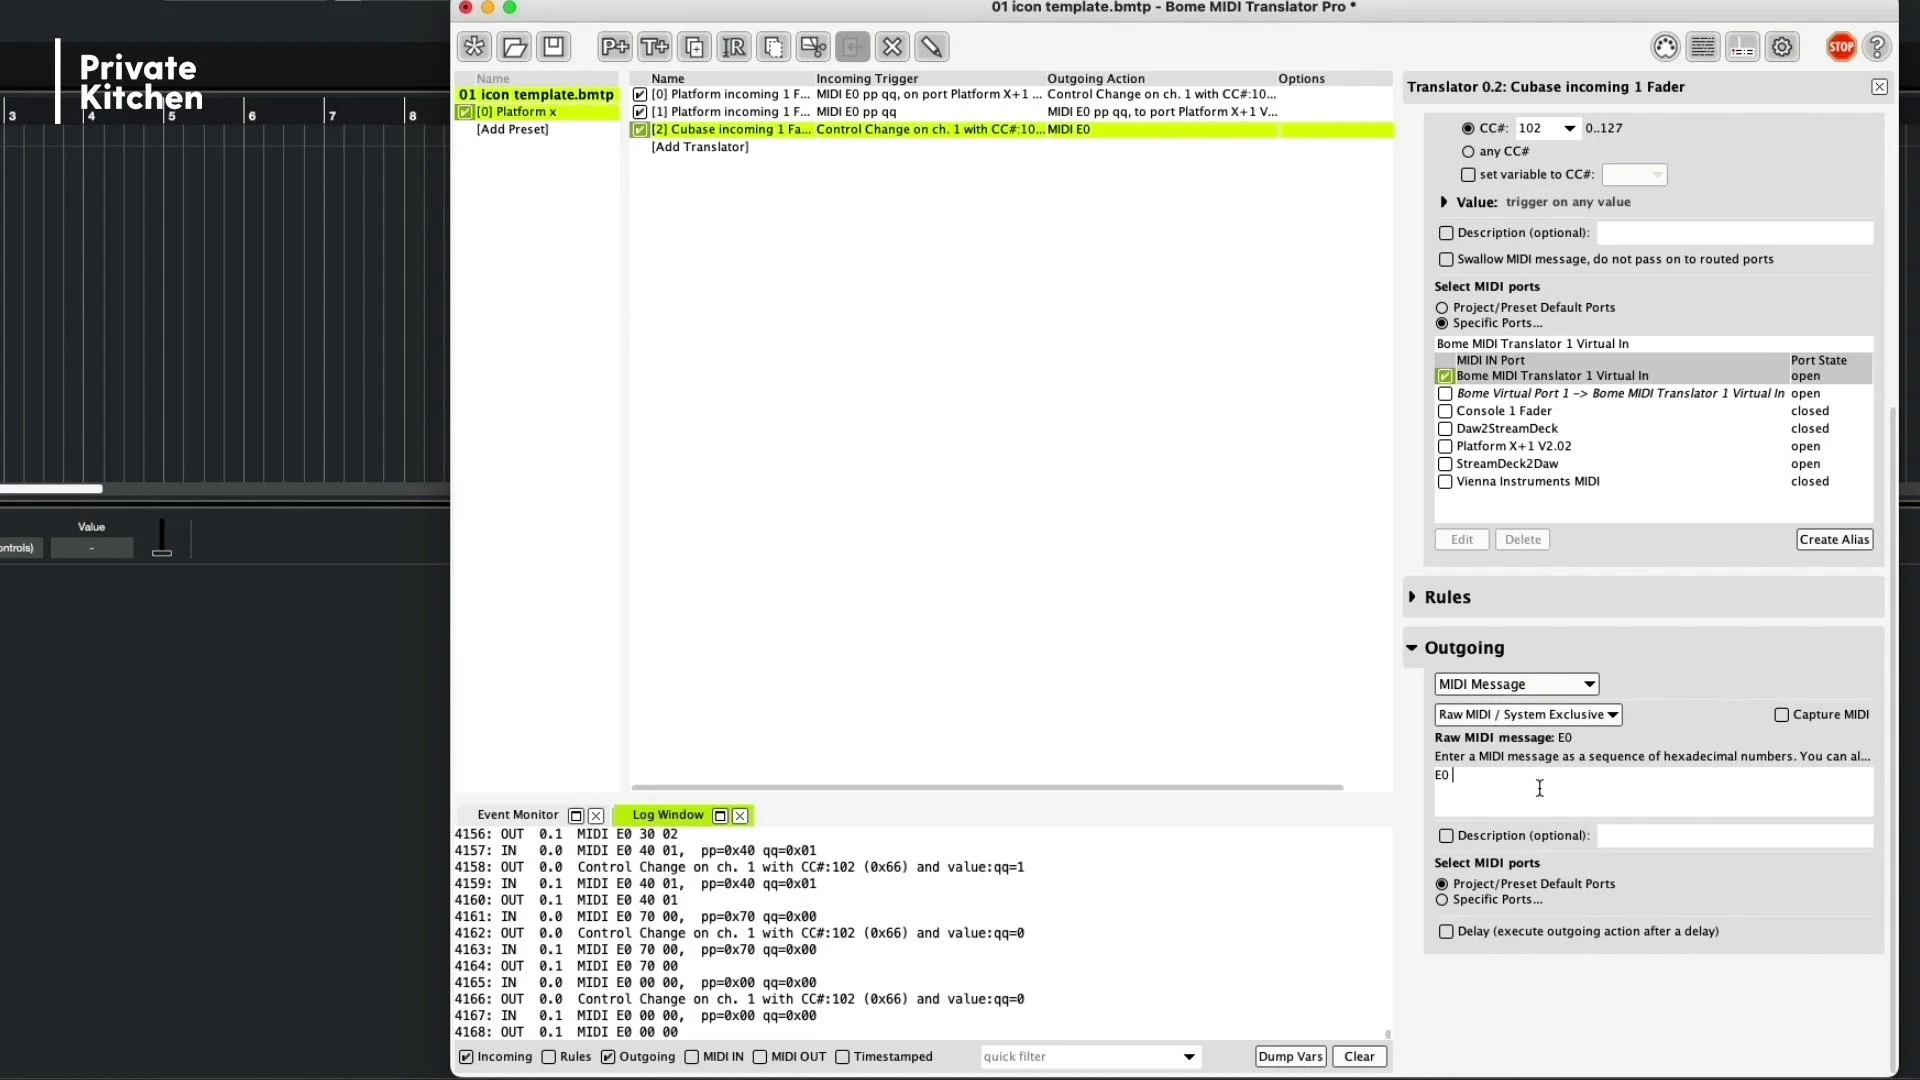This screenshot has width=1920, height=1080.
Task: Switch to the Event Monitor tab
Action: (517, 815)
